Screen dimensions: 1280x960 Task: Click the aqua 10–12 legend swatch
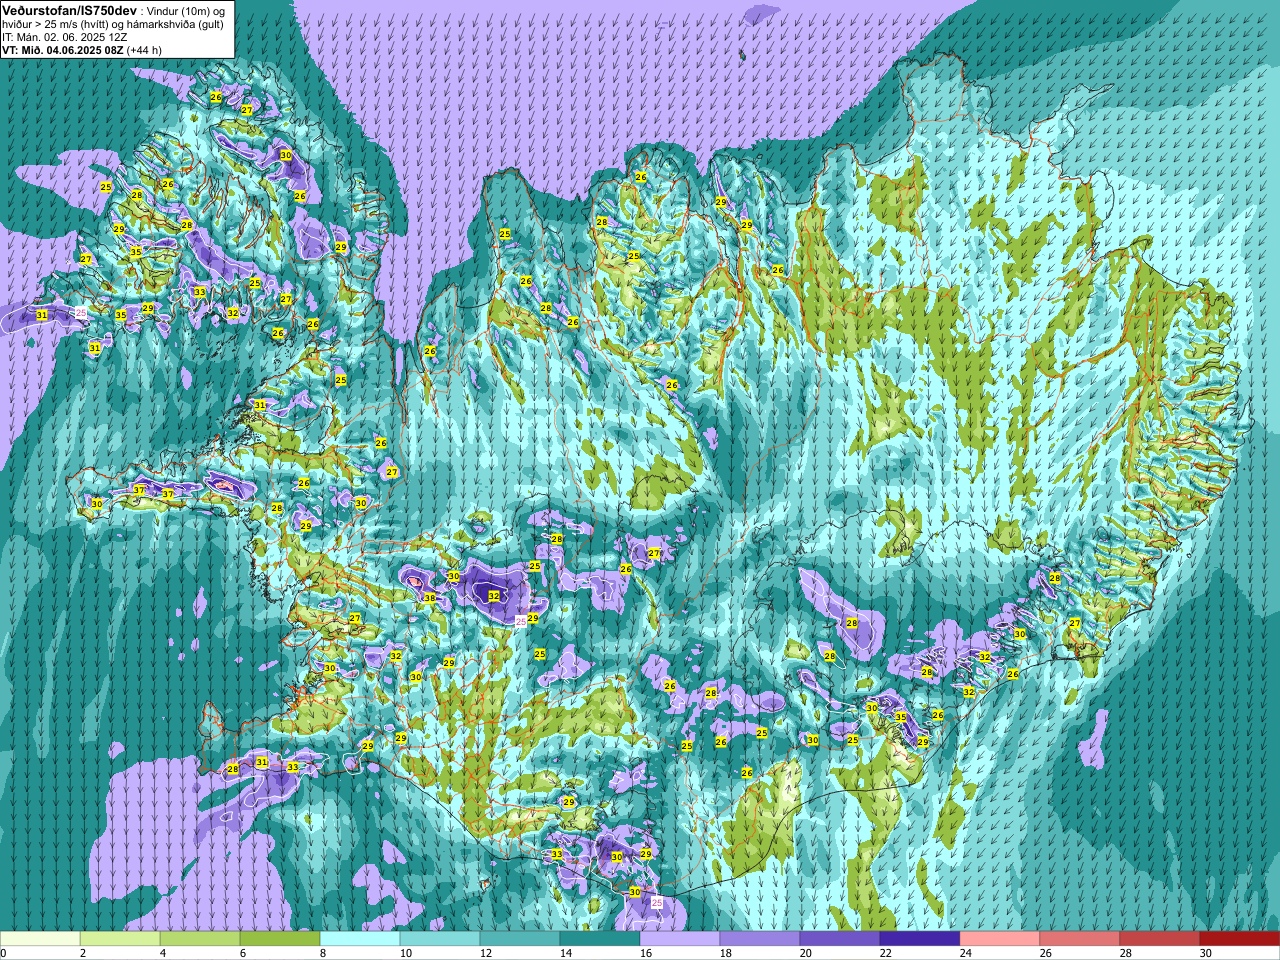440,939
